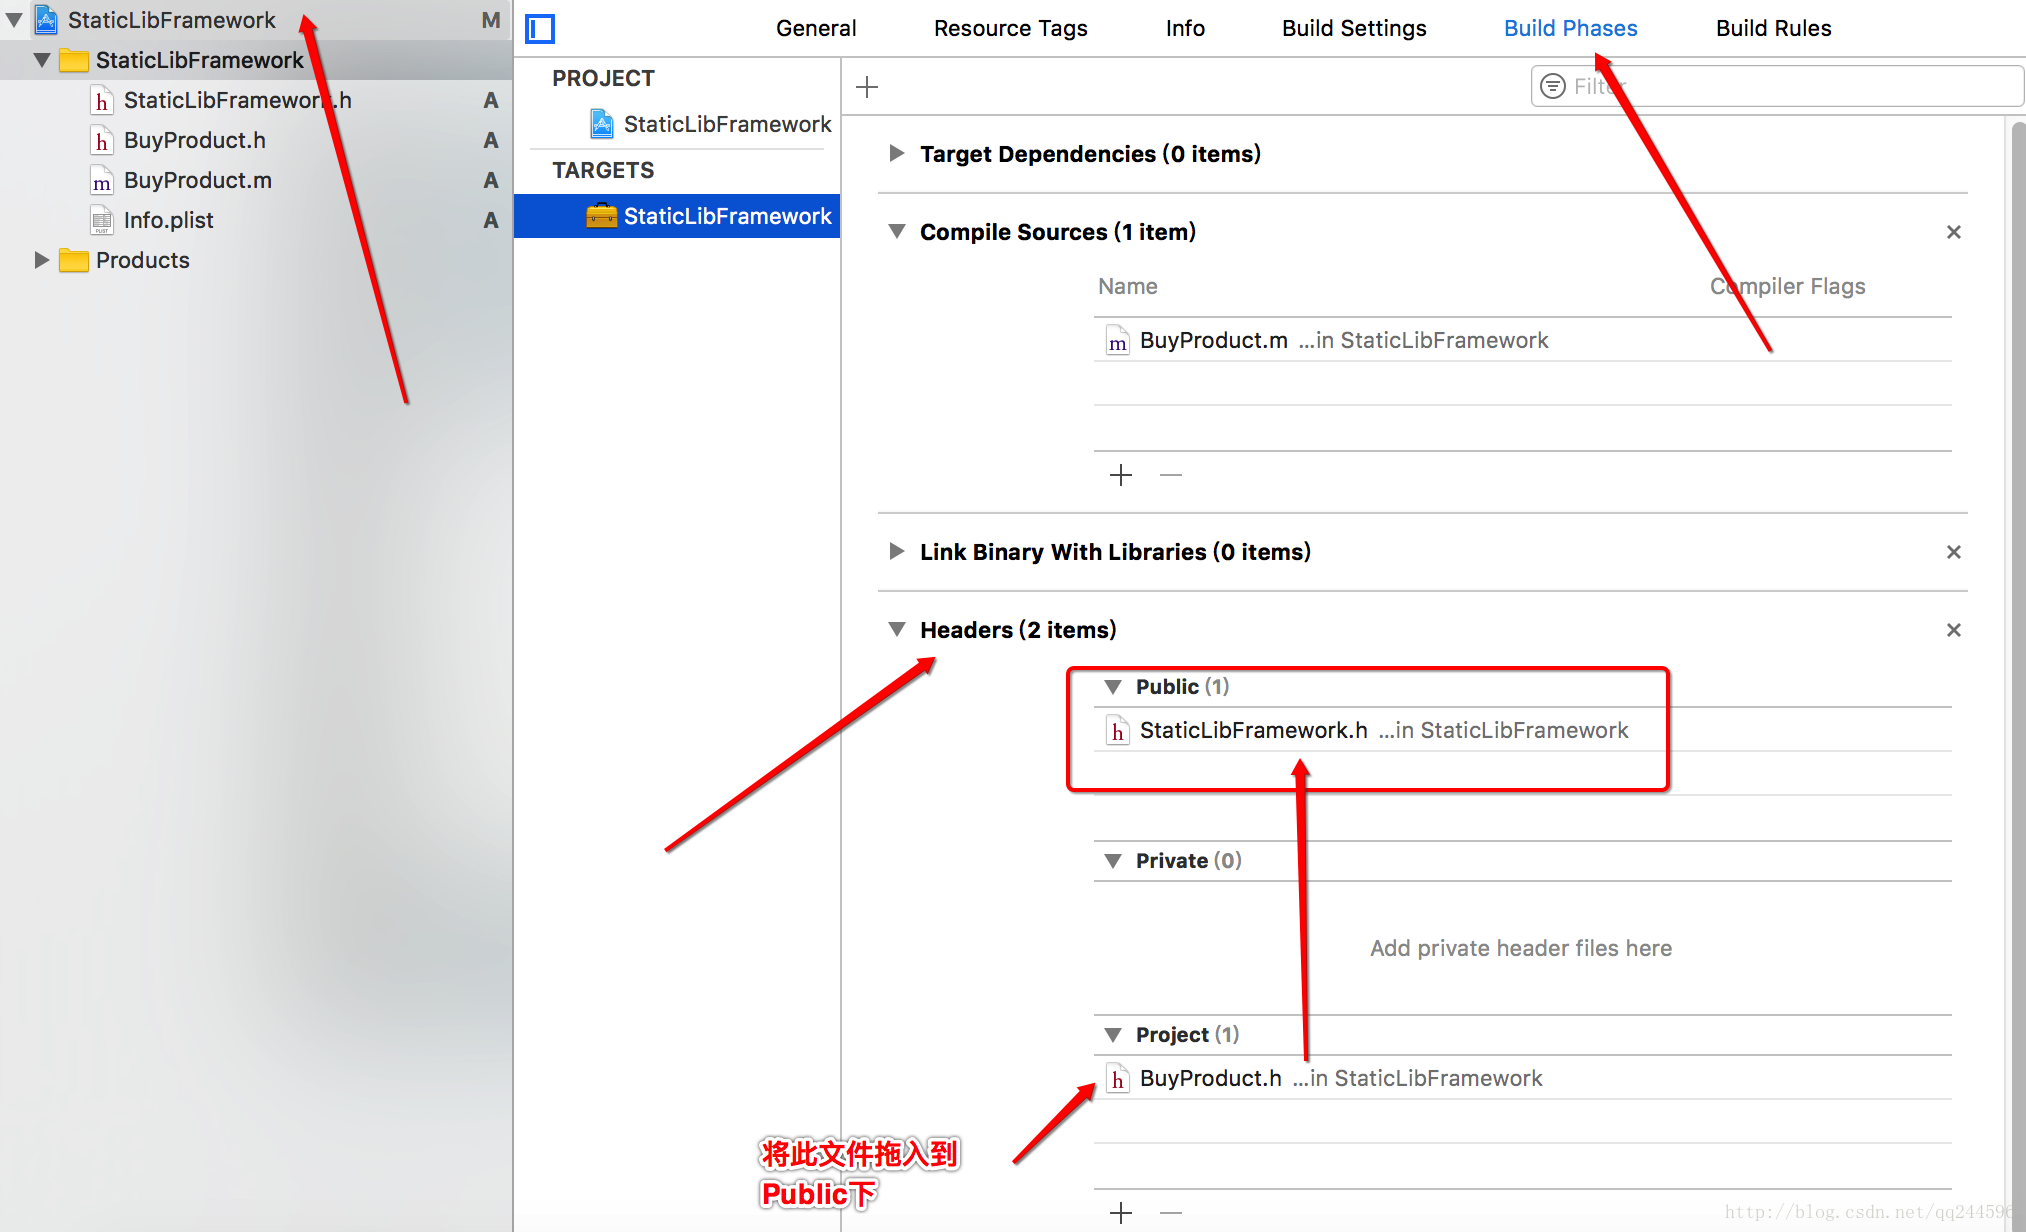Add a new build phase with plus icon
Viewport: 2026px width, 1232px height.
point(867,87)
